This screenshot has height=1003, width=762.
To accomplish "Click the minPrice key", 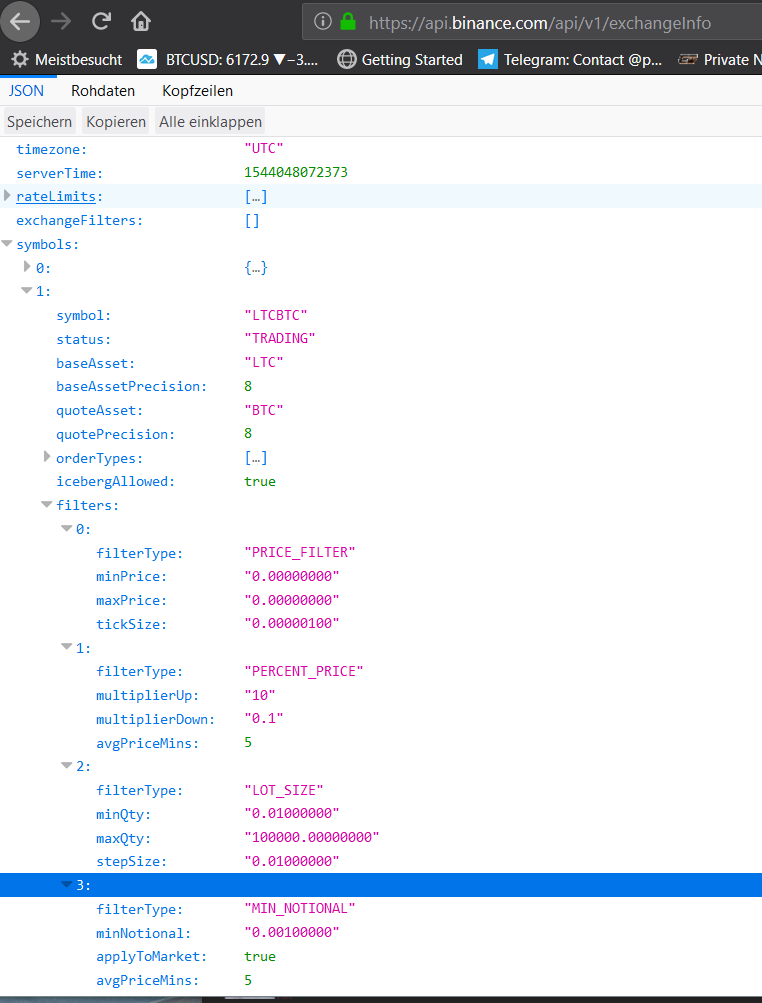I will (x=131, y=576).
